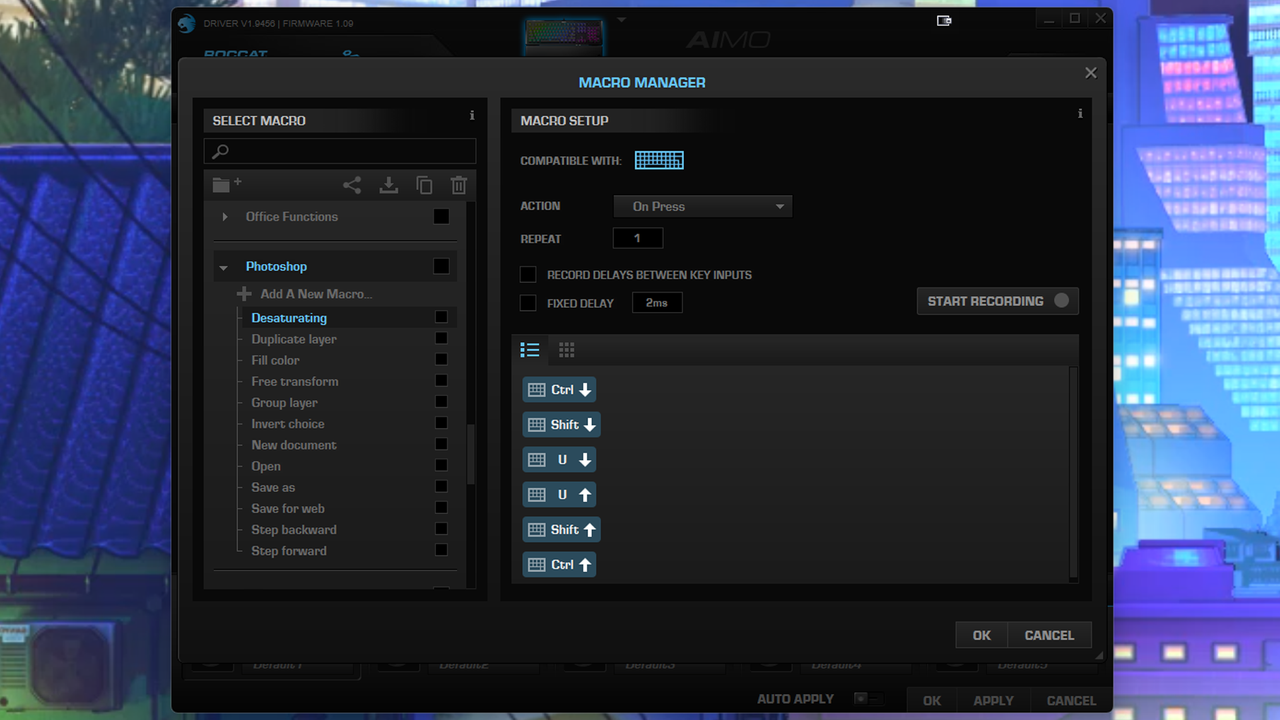Tick the Office Functions folder checkbox
This screenshot has height=720, width=1280.
[x=441, y=217]
